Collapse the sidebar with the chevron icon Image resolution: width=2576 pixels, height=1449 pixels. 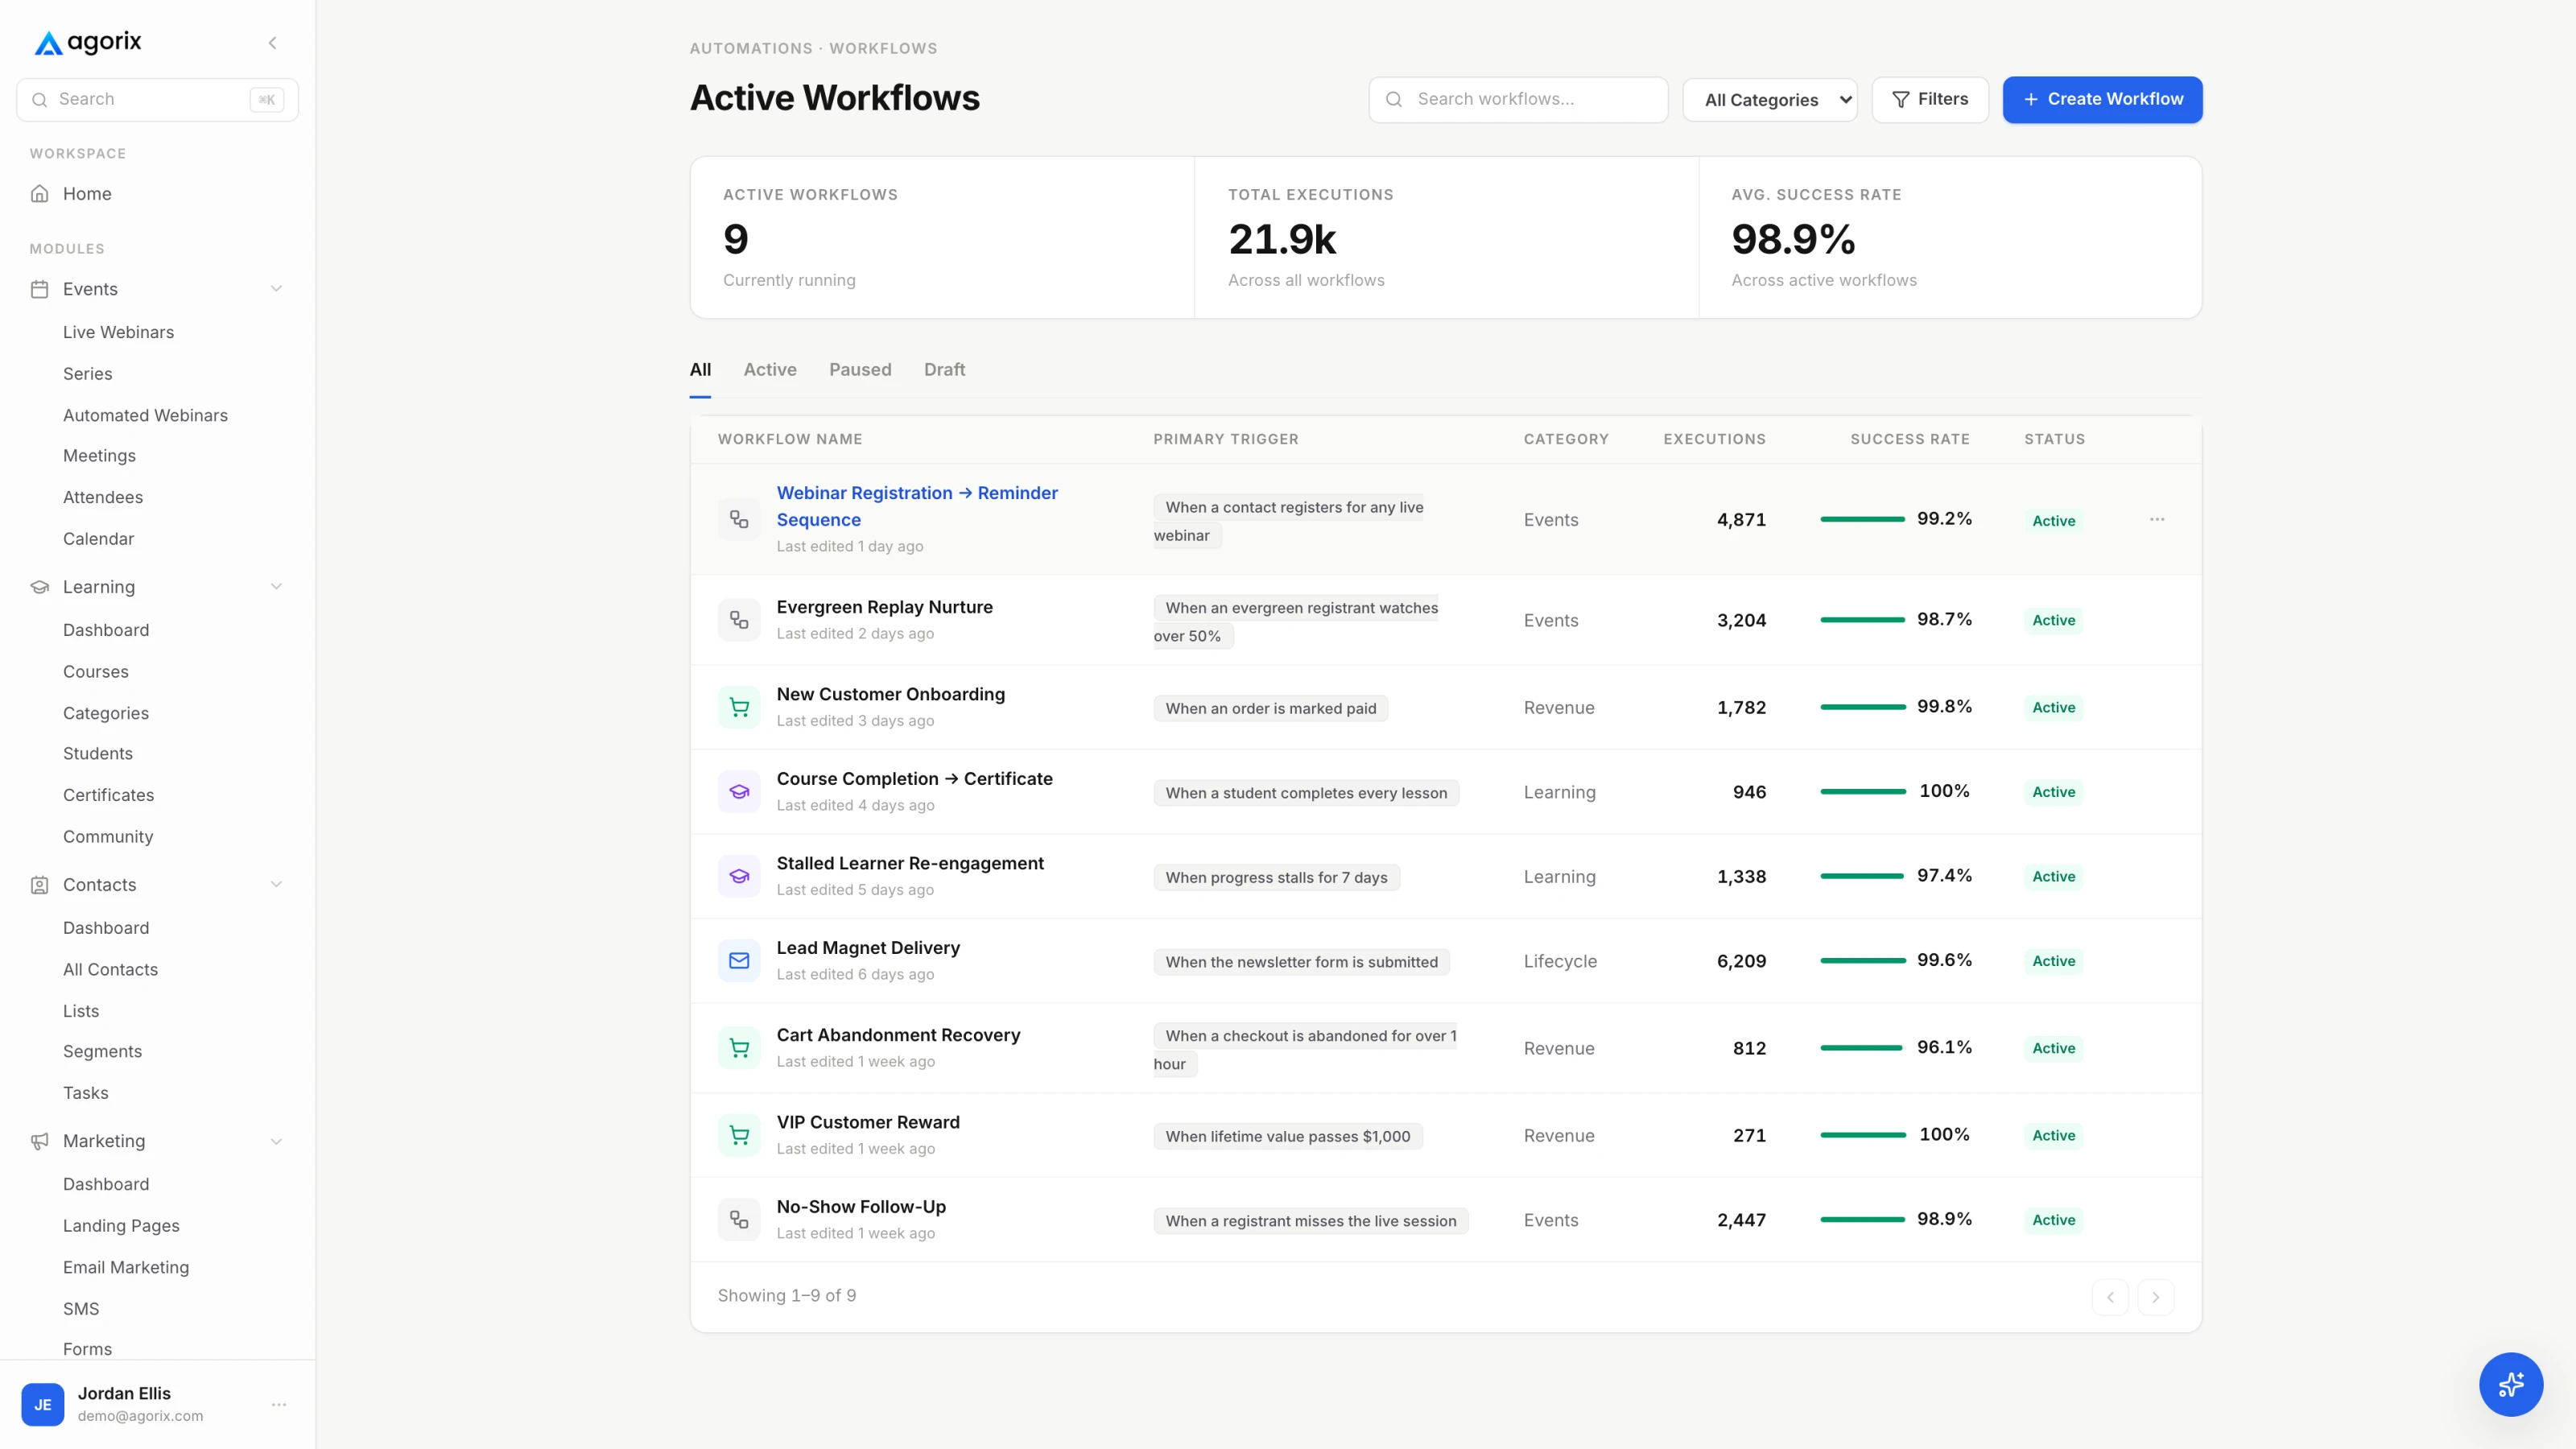(272, 43)
